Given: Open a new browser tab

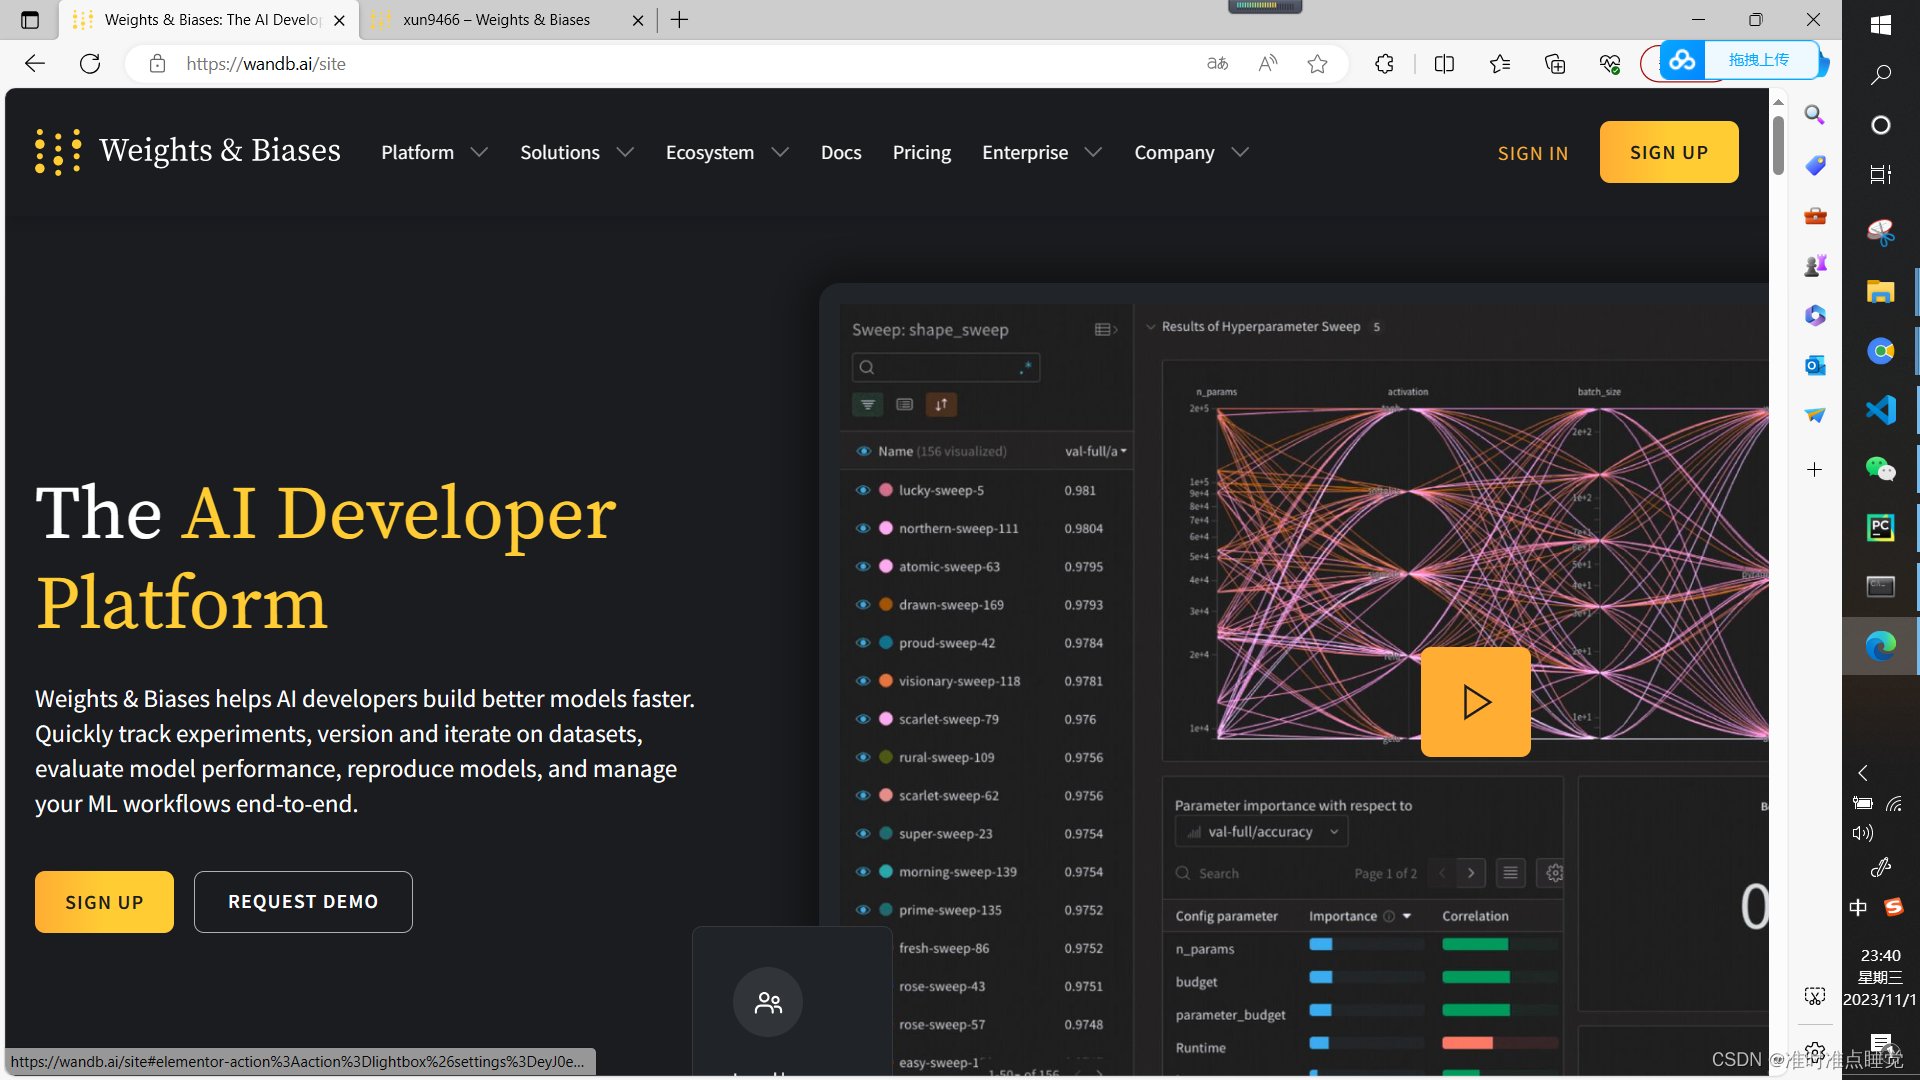Looking at the screenshot, I should tap(679, 20).
